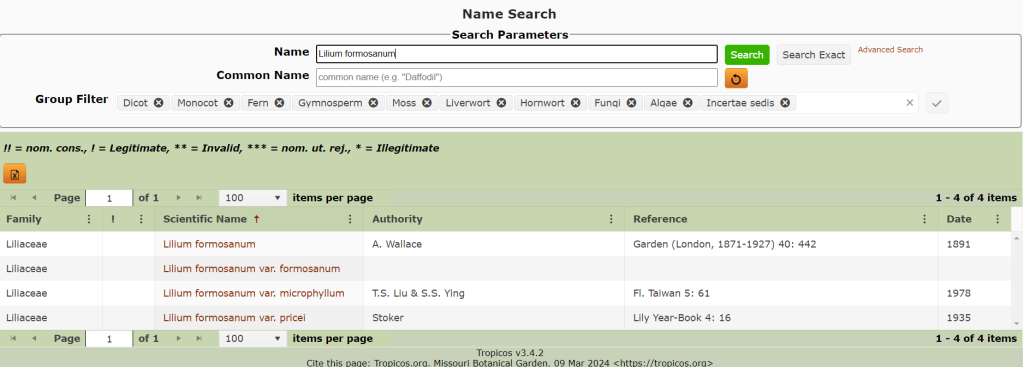Remove the Fungi group filter tag
1024x367 pixels.
pyautogui.click(x=632, y=103)
